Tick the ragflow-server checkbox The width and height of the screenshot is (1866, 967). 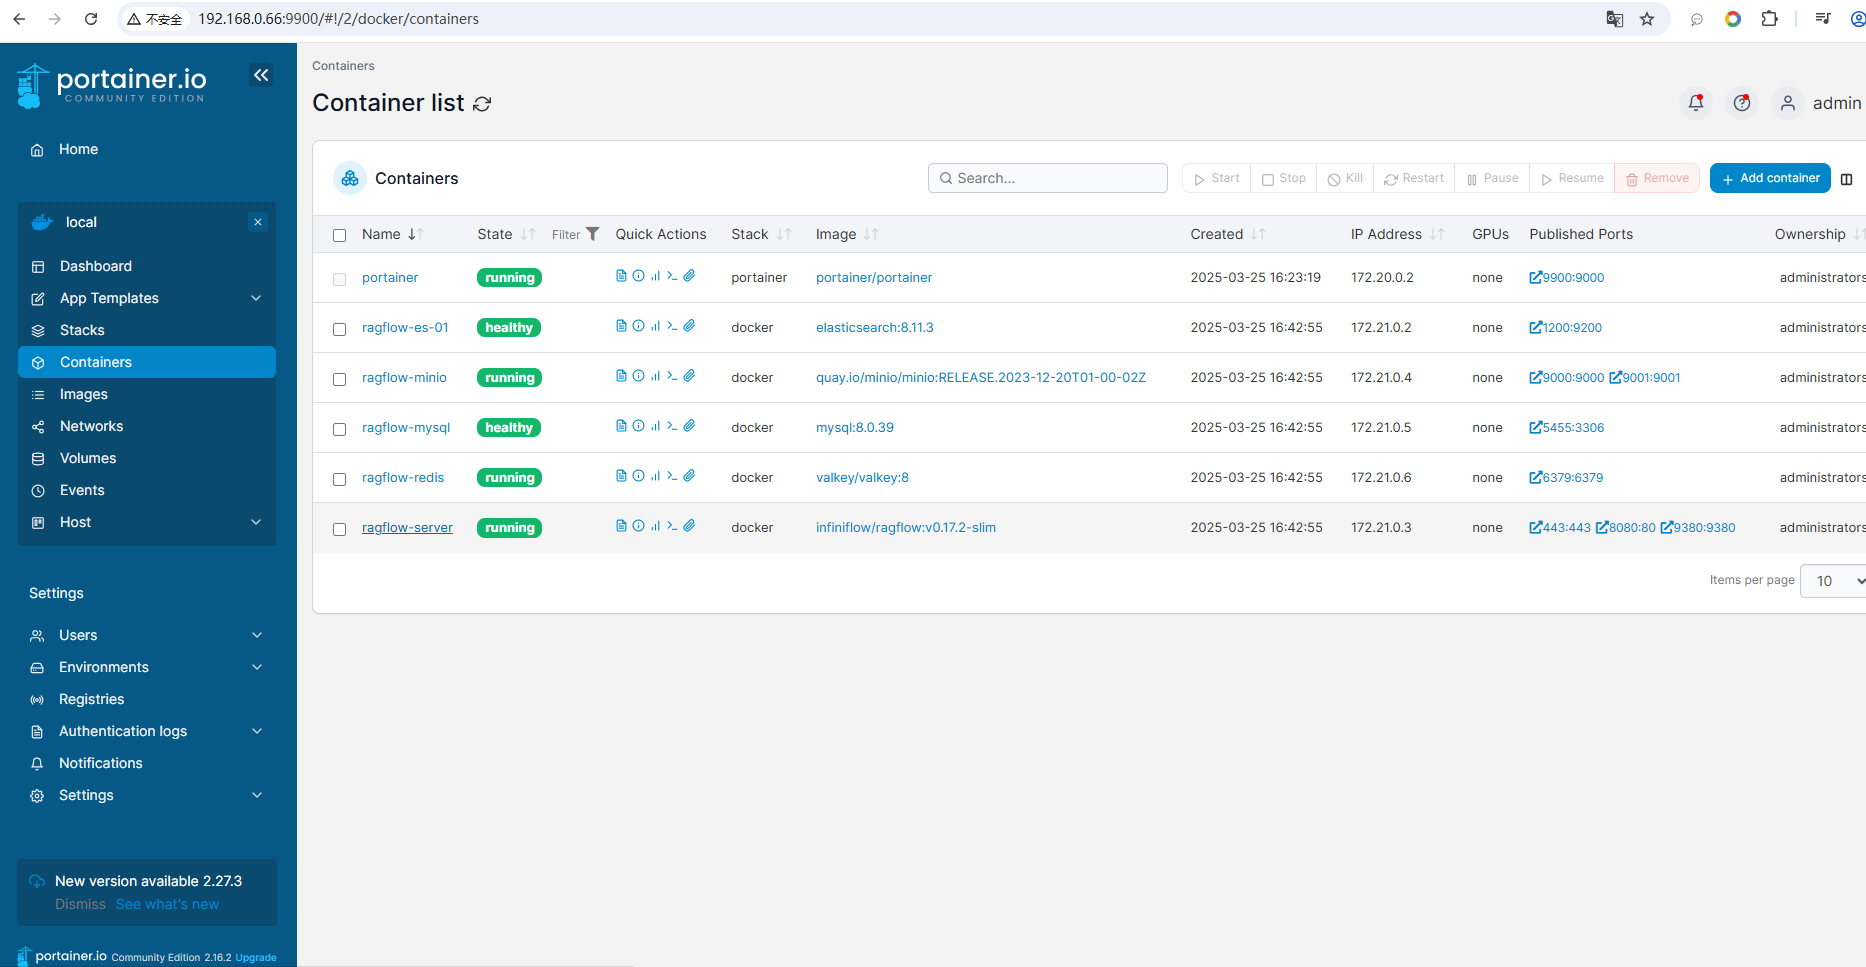(339, 529)
